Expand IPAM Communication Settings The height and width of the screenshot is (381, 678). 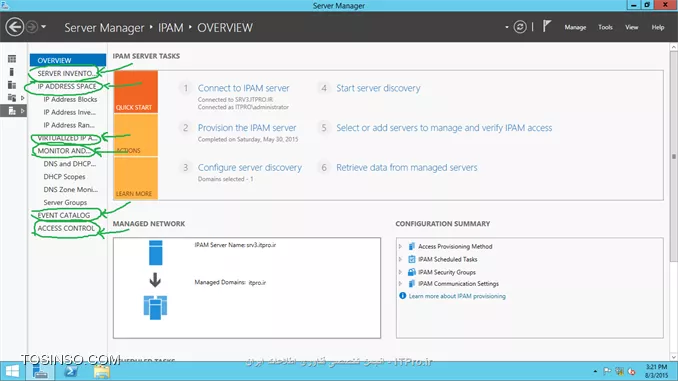tap(400, 284)
